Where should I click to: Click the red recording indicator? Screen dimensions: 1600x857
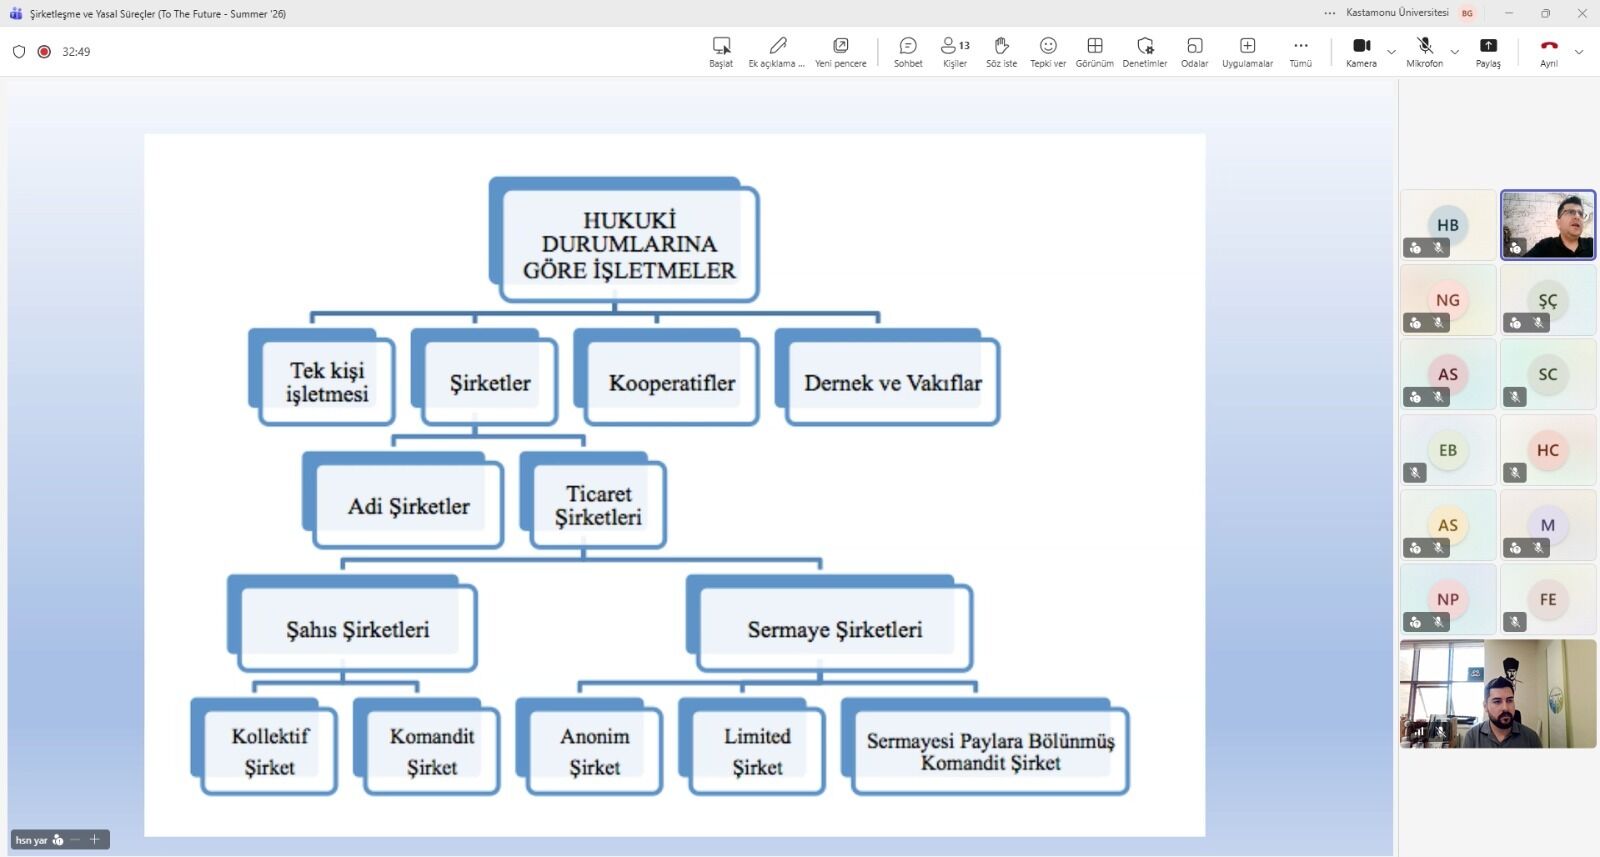44,52
